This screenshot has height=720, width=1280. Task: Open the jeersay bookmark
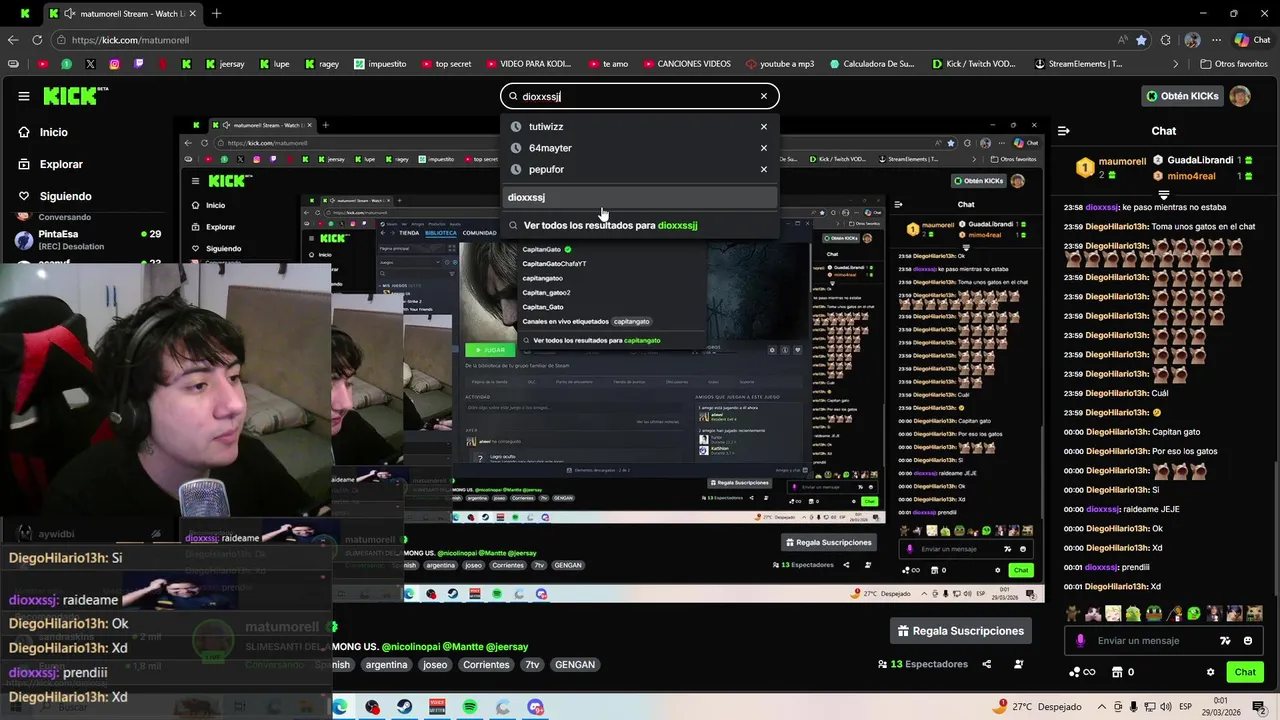[225, 64]
